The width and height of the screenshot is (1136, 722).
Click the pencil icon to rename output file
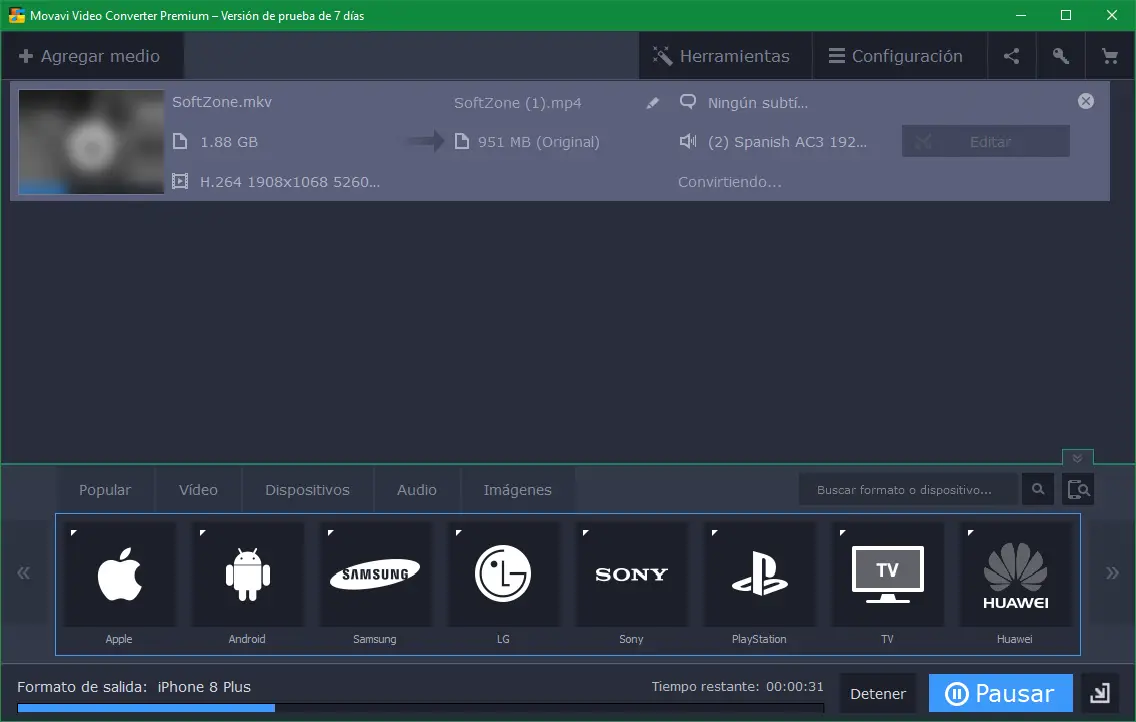tap(653, 103)
